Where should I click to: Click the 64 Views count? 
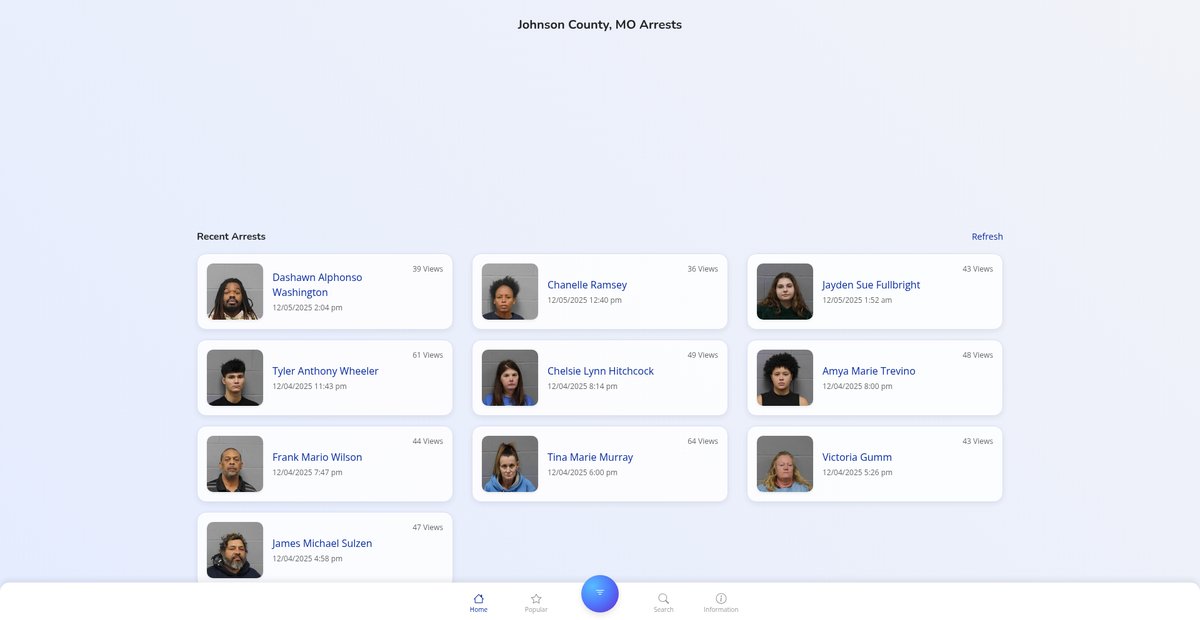pyautogui.click(x=703, y=441)
